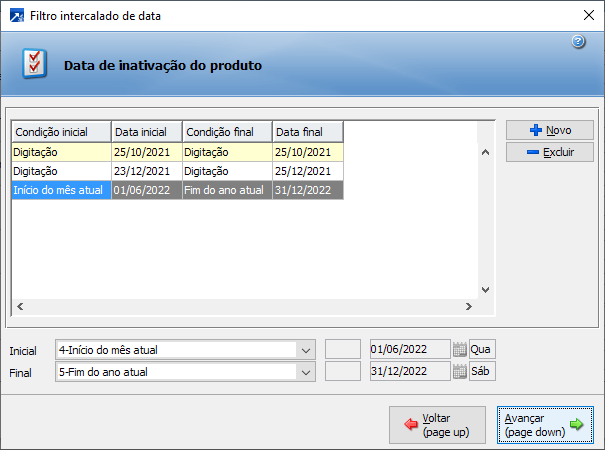This screenshot has height=450, width=605.
Task: Go back with Voltar (page up)
Action: (437, 425)
